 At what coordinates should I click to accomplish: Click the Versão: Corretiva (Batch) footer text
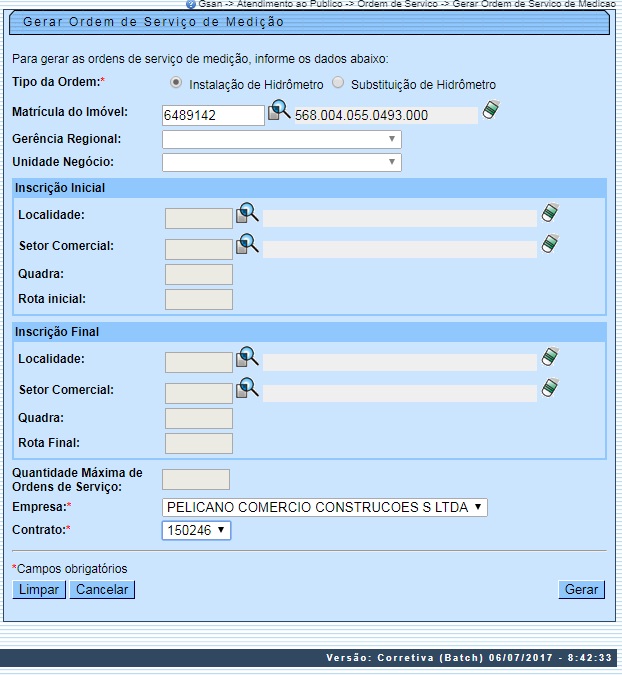[469, 658]
